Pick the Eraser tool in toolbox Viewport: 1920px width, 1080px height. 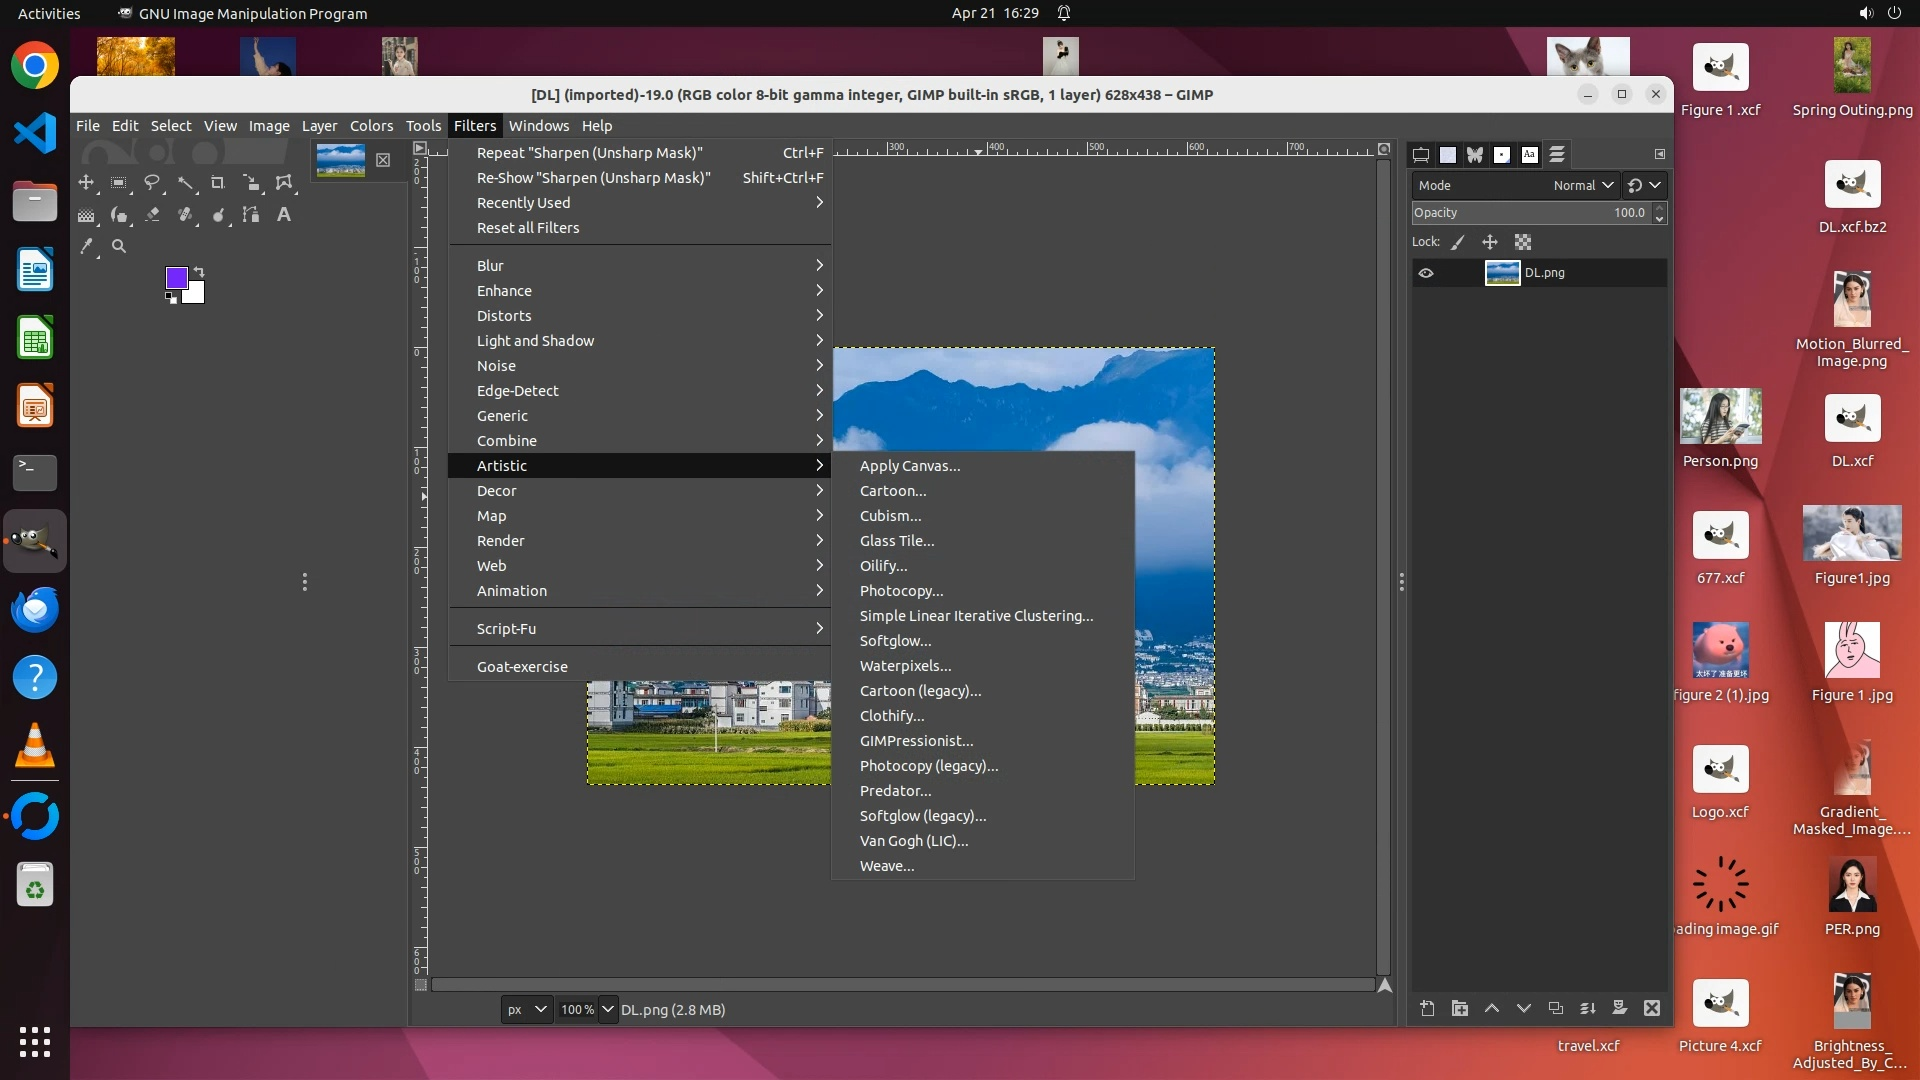coord(152,215)
